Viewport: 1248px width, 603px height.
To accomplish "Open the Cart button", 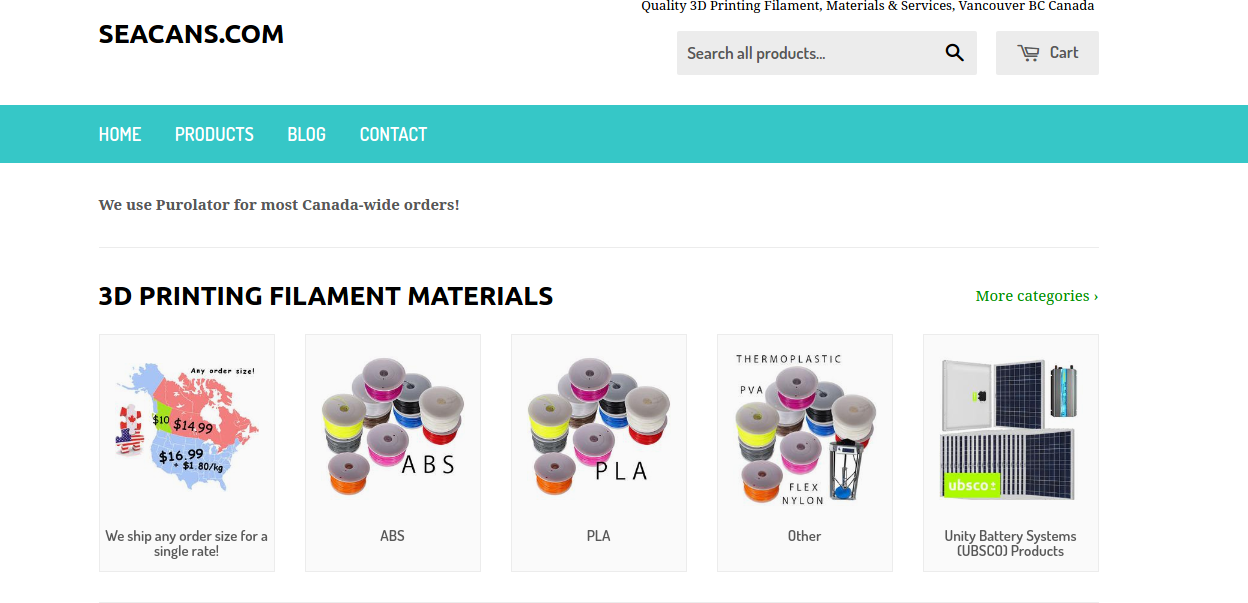I will click(1047, 53).
